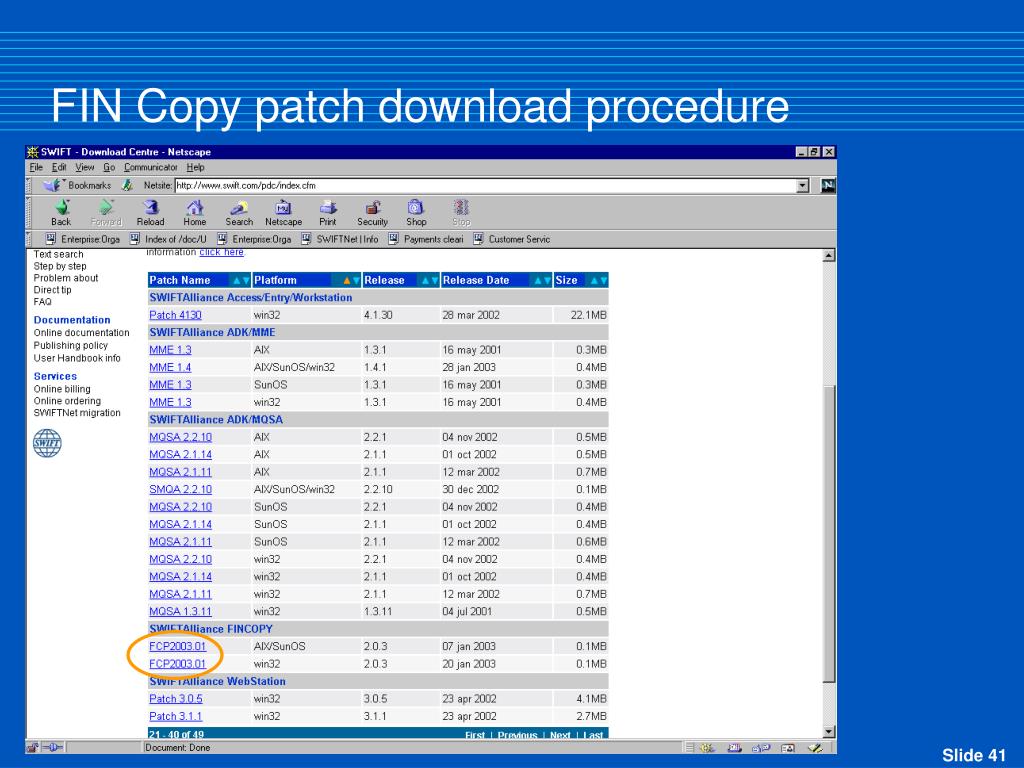The height and width of the screenshot is (768, 1024).
Task: Open the Bookmarks icon in location bar
Action: pyautogui.click(x=52, y=185)
